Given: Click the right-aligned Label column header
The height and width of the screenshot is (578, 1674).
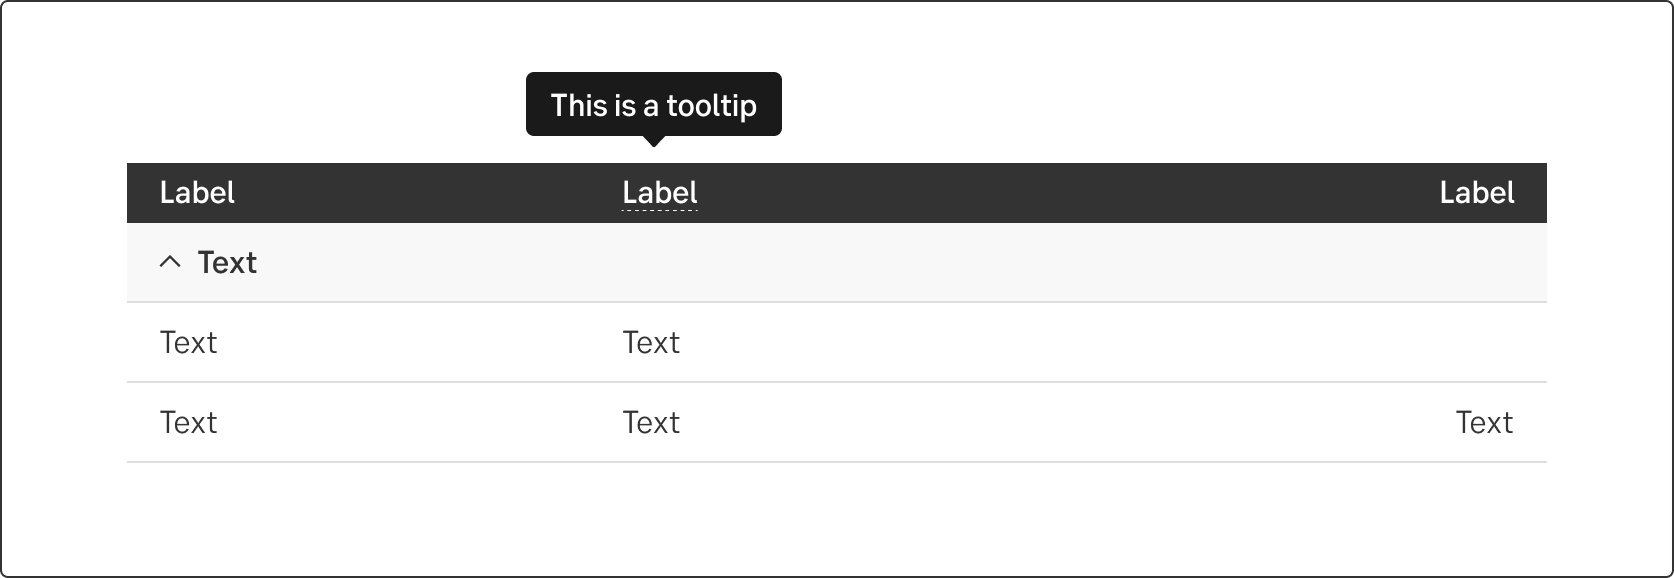Looking at the screenshot, I should 1477,192.
